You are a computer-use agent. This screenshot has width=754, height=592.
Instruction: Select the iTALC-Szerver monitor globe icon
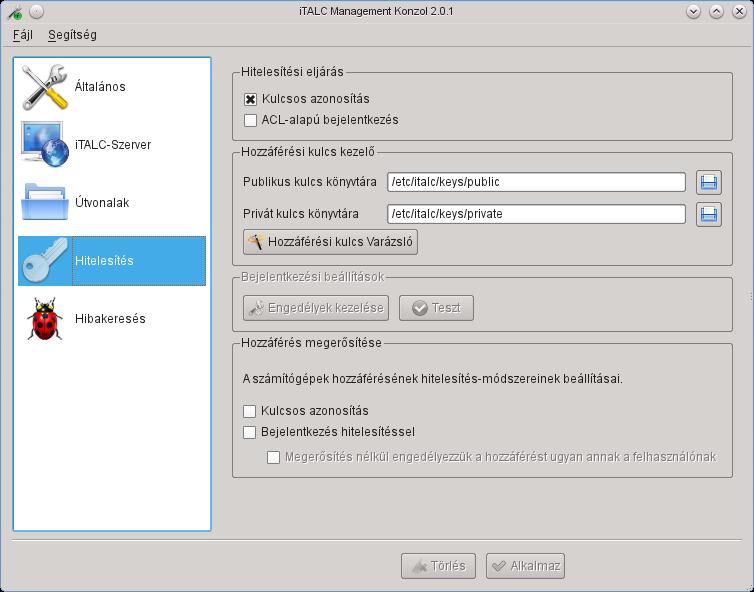pyautogui.click(x=45, y=144)
